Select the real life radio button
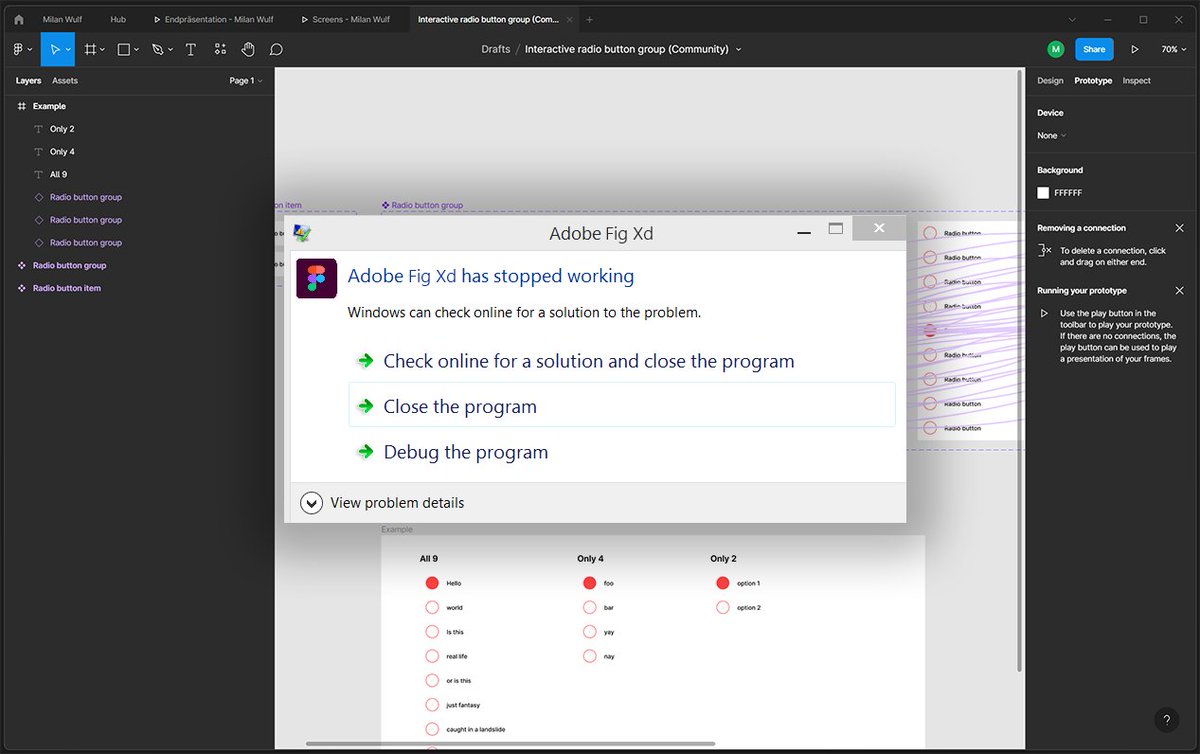Screen dimensions: 1200x754 (x=432, y=656)
